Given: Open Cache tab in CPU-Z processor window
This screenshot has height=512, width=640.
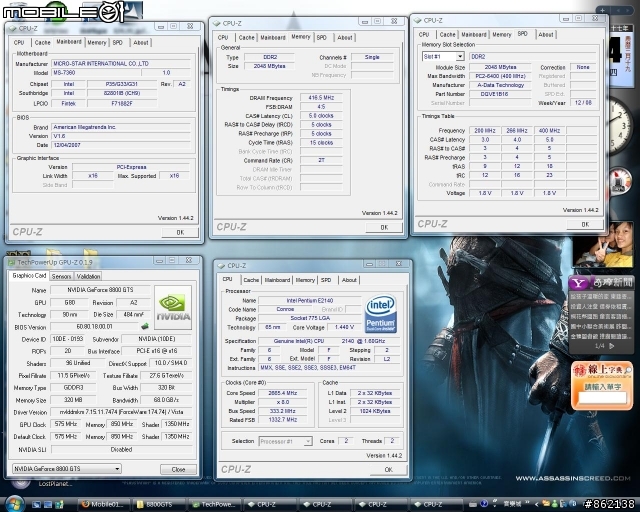Looking at the screenshot, I should coord(251,280).
